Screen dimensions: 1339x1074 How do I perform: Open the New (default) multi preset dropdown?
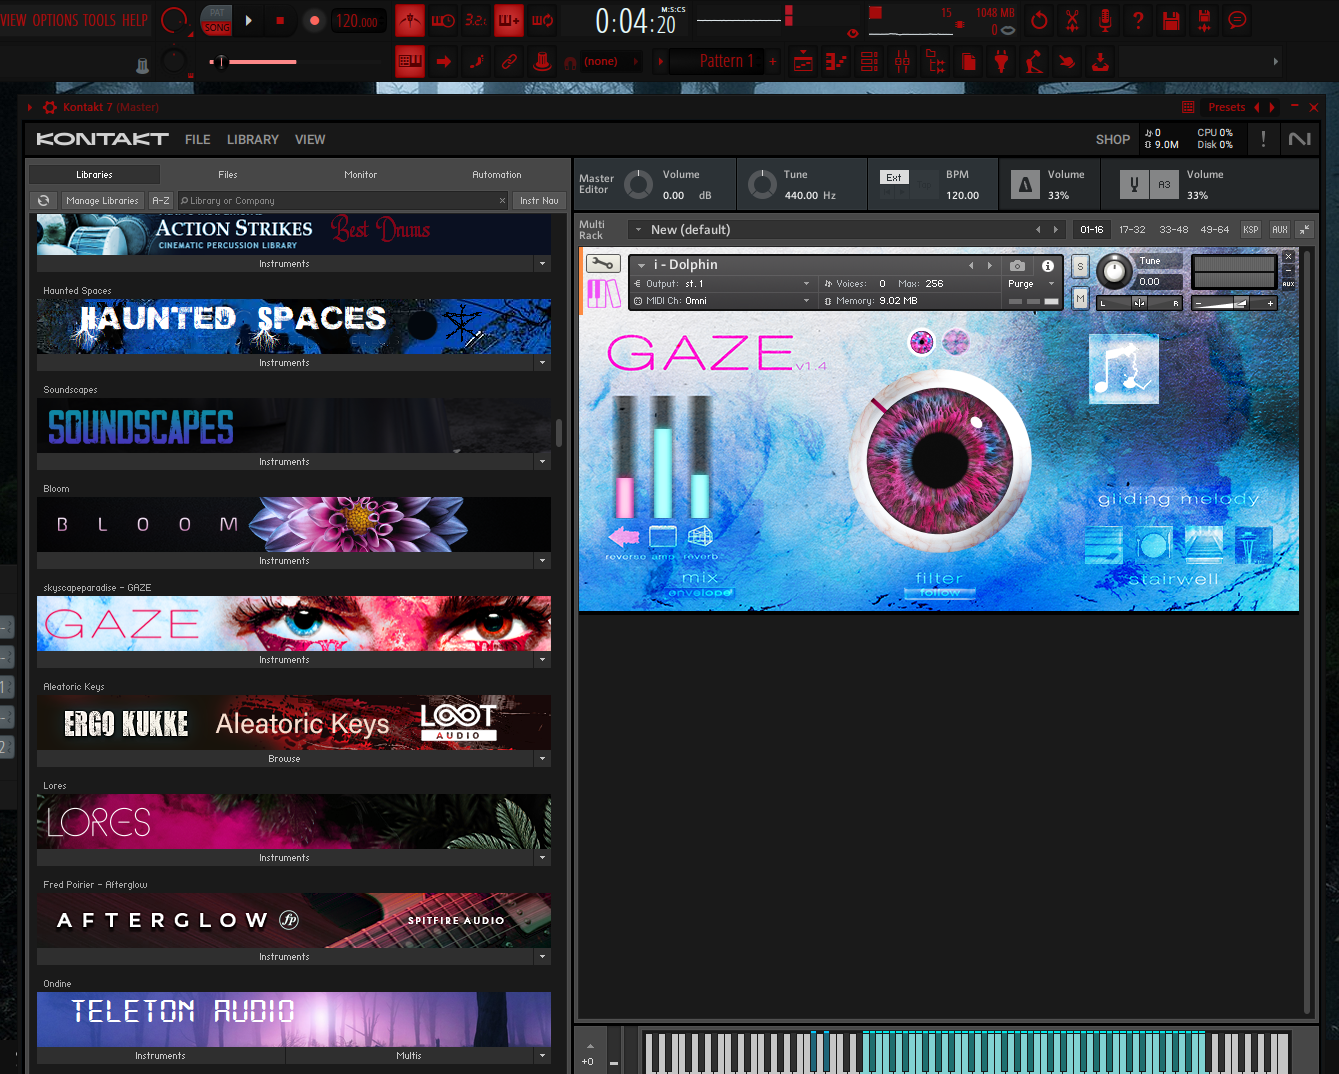[639, 230]
